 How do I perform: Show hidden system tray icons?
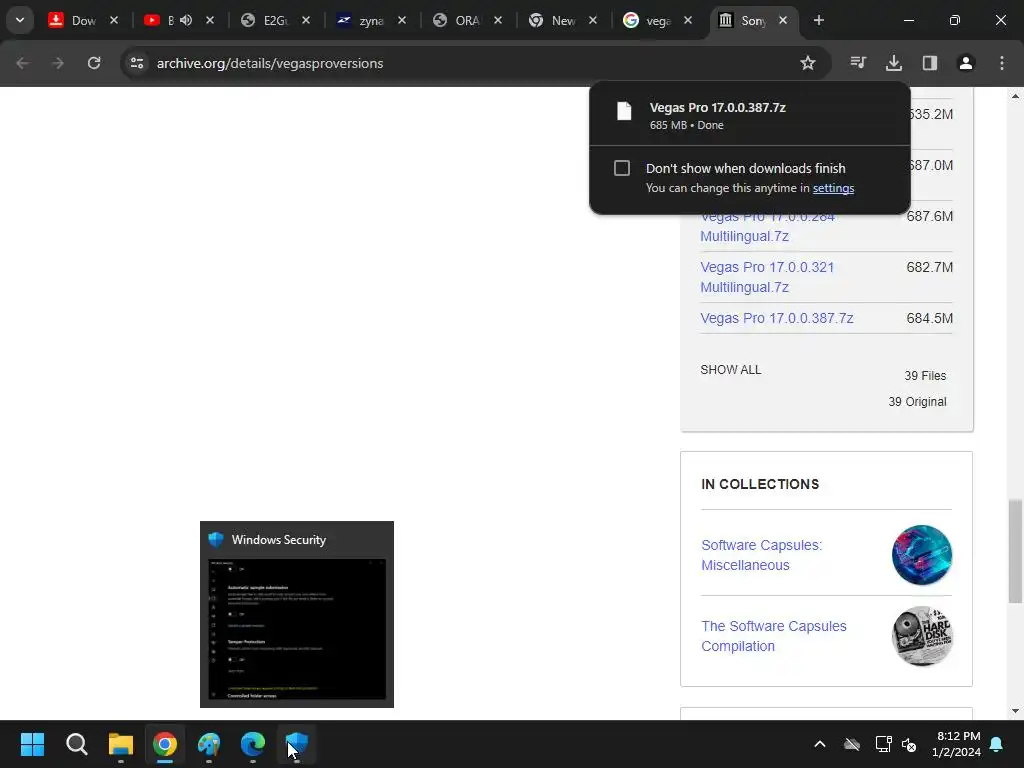(x=820, y=744)
